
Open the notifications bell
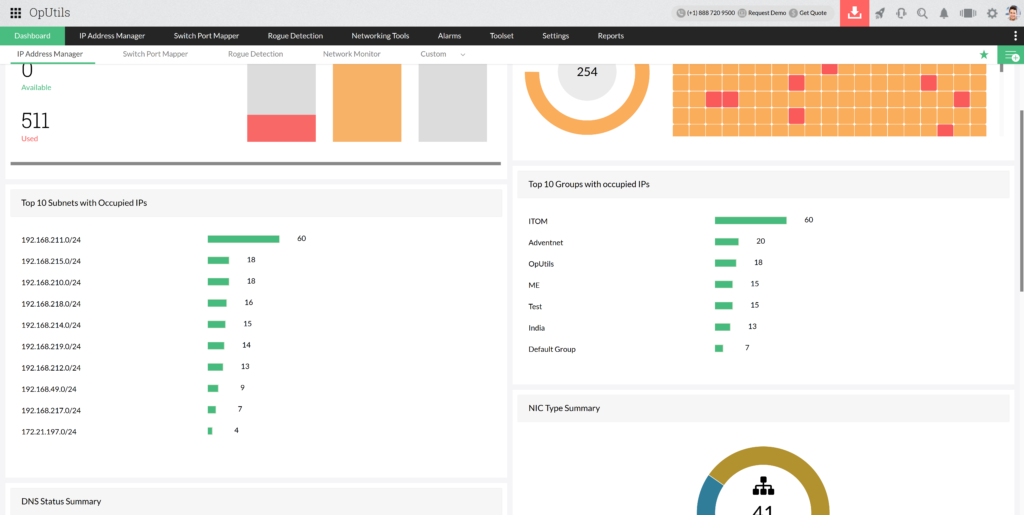tap(943, 13)
